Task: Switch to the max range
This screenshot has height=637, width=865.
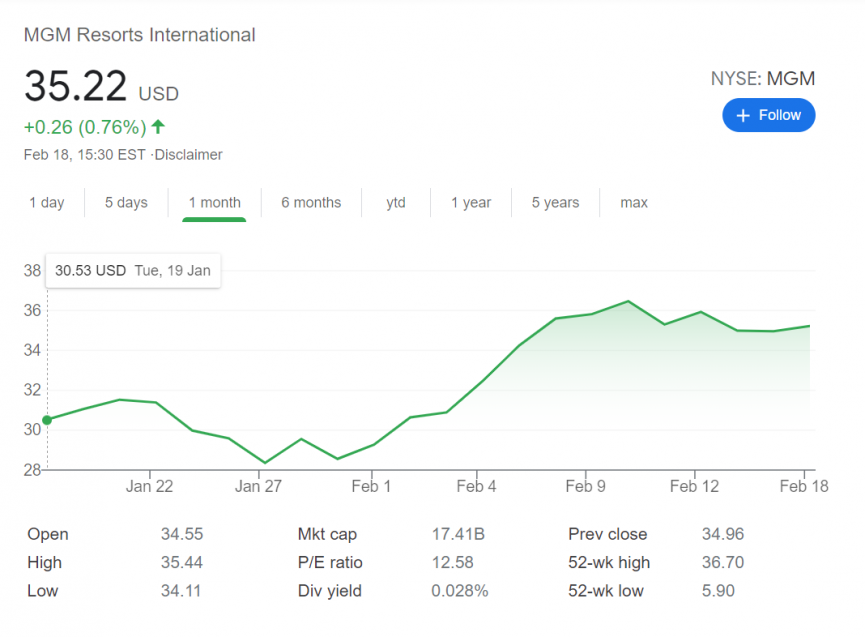Action: [x=634, y=202]
